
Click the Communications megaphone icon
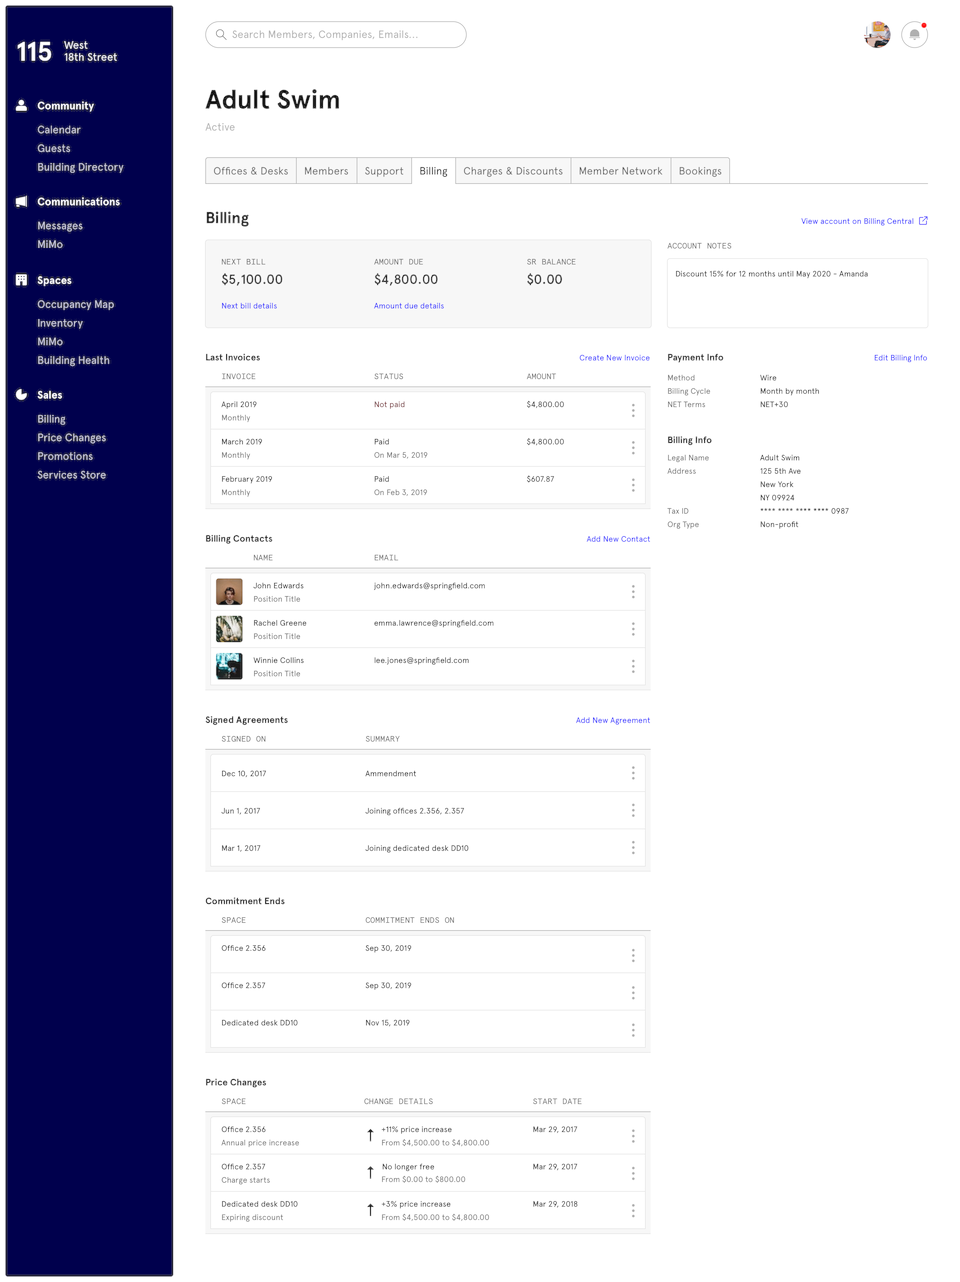coord(21,201)
